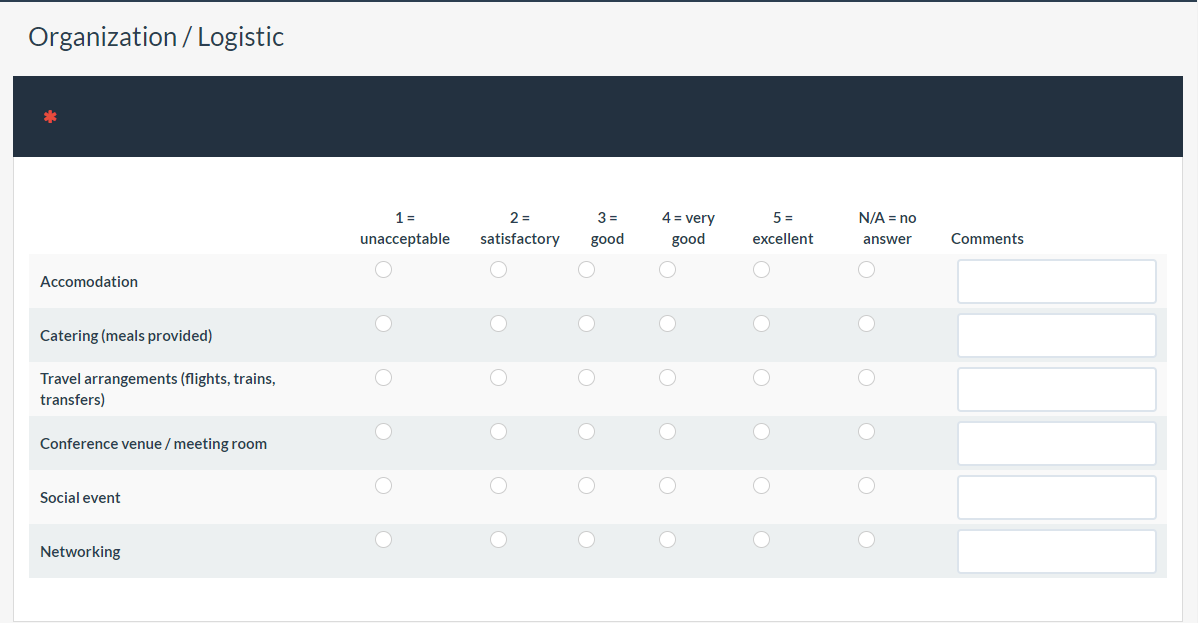Focus the Catering comments text box
This screenshot has height=623, width=1198.
pyautogui.click(x=1056, y=336)
